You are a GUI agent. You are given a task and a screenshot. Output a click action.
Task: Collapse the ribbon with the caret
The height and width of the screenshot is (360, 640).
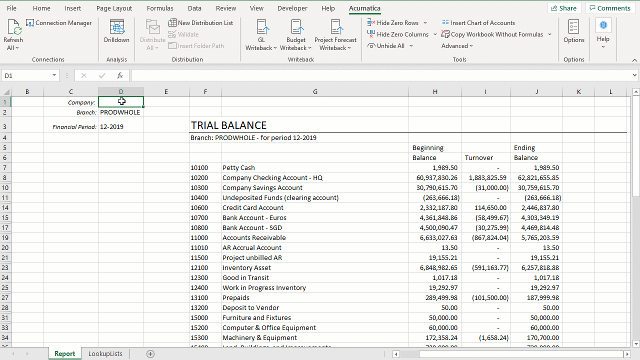634,60
